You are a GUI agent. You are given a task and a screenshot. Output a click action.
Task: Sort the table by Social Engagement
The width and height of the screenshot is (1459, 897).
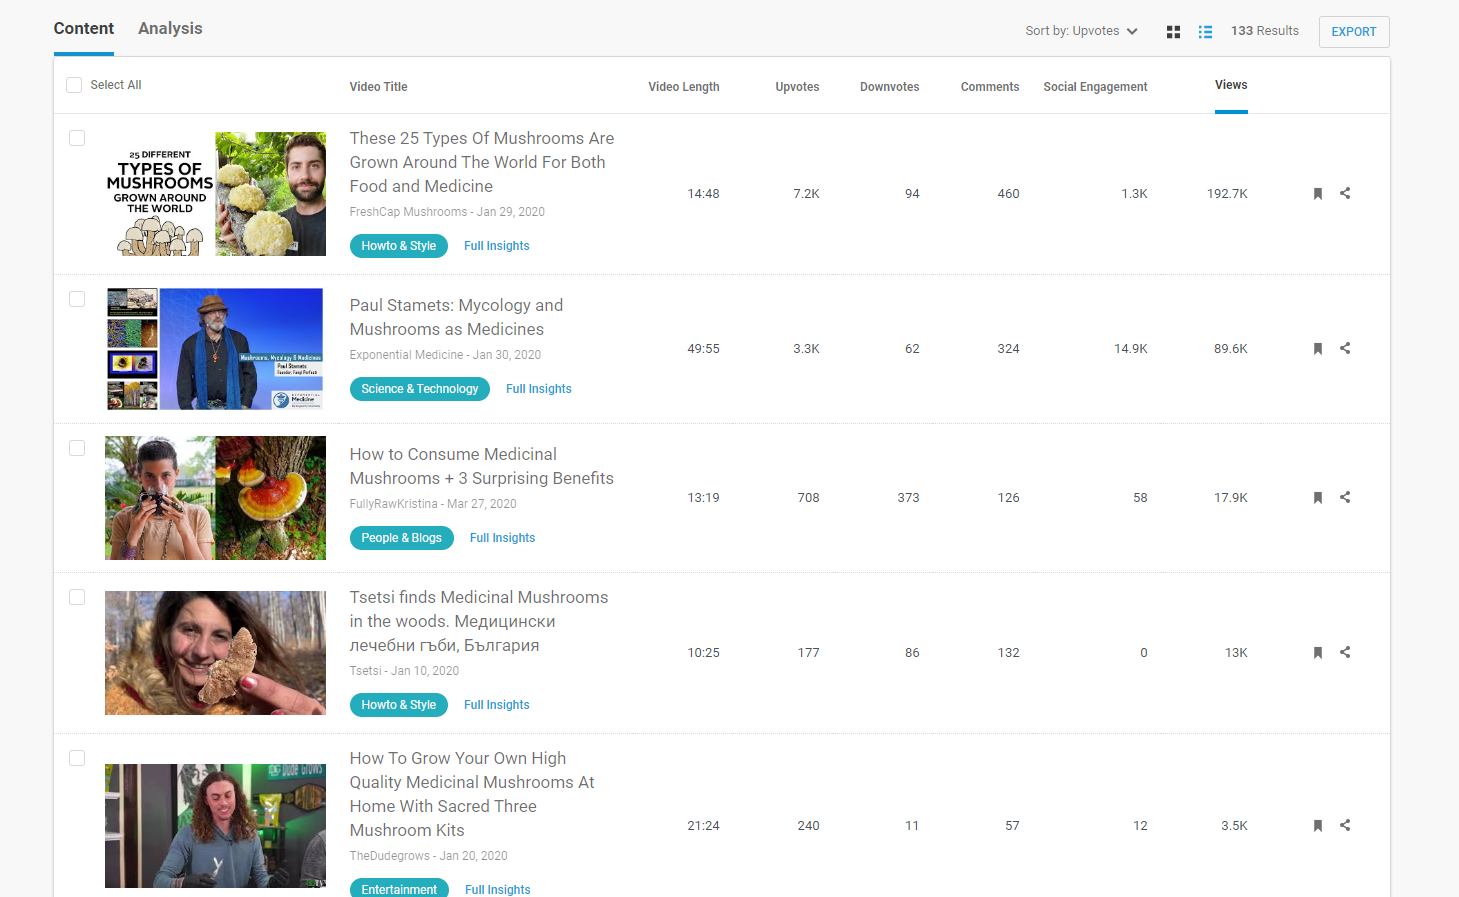tap(1095, 87)
